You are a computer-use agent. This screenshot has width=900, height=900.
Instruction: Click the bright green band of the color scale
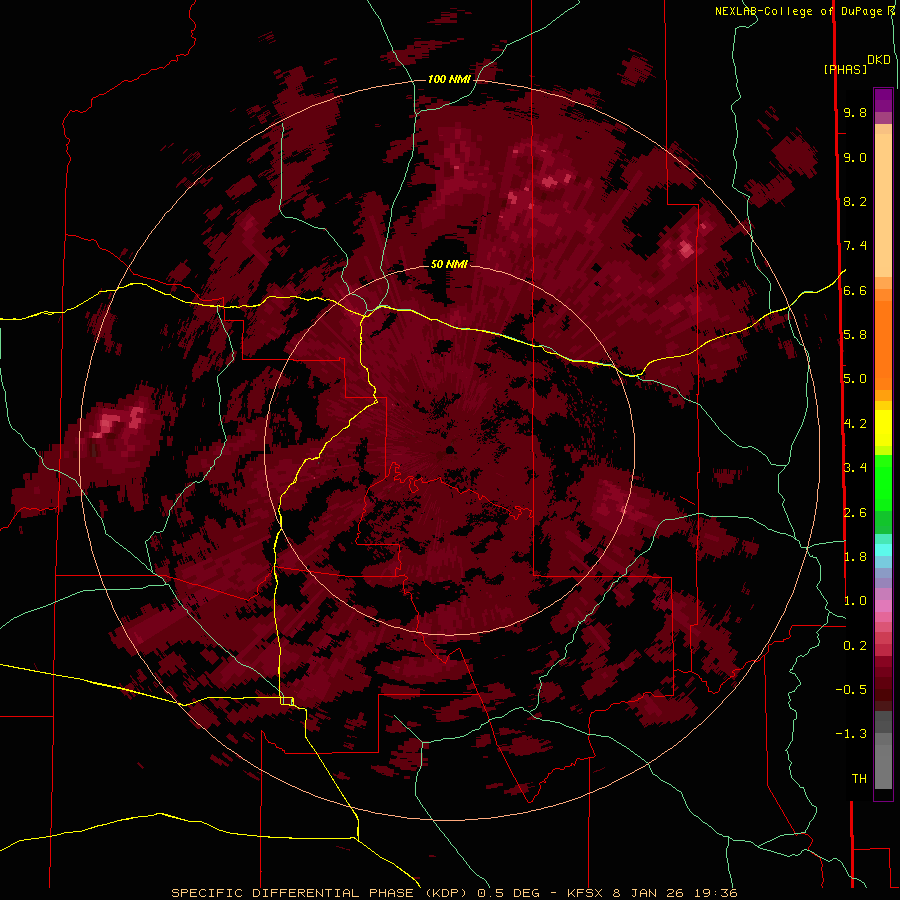(x=883, y=482)
